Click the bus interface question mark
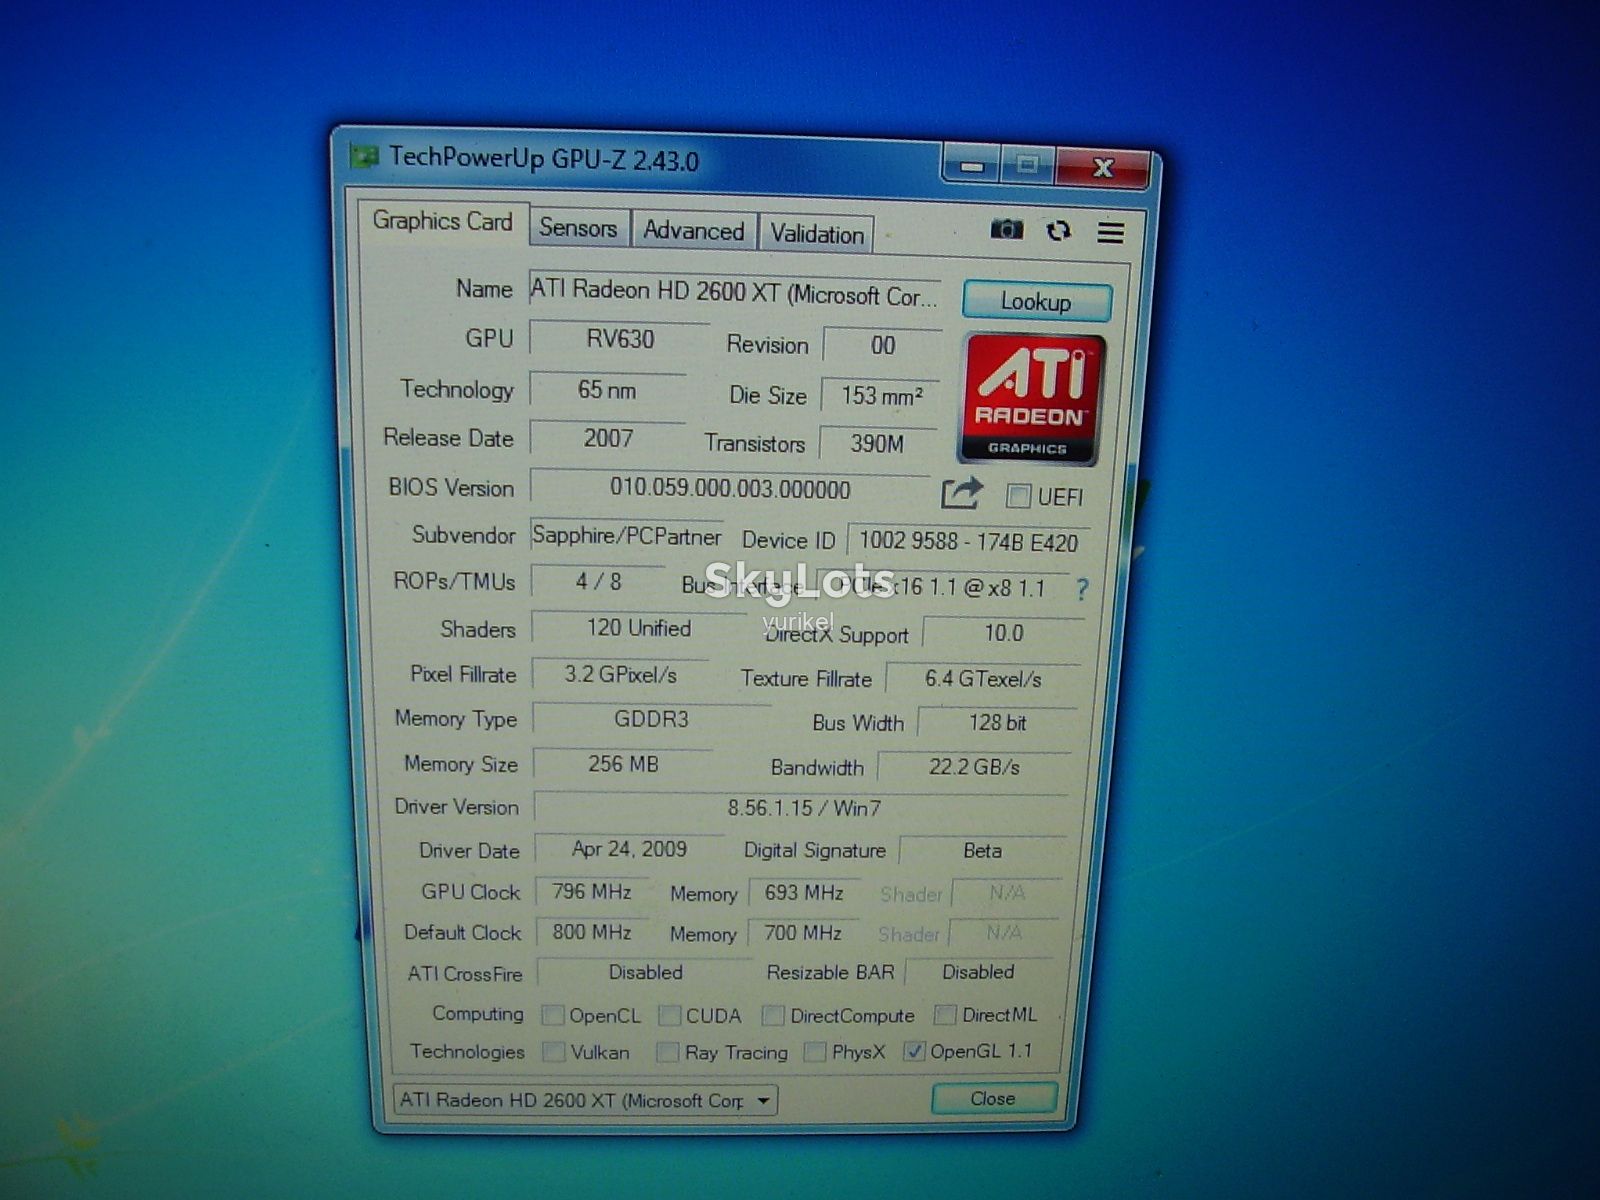Viewport: 1600px width, 1200px height. click(1082, 590)
